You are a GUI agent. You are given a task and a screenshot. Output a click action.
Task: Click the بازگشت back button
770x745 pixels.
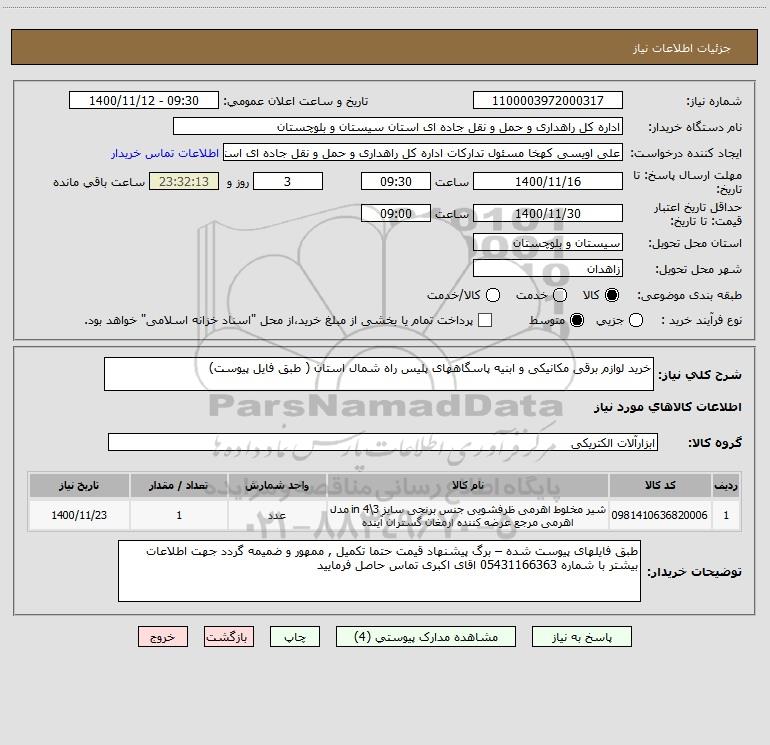pyautogui.click(x=229, y=637)
